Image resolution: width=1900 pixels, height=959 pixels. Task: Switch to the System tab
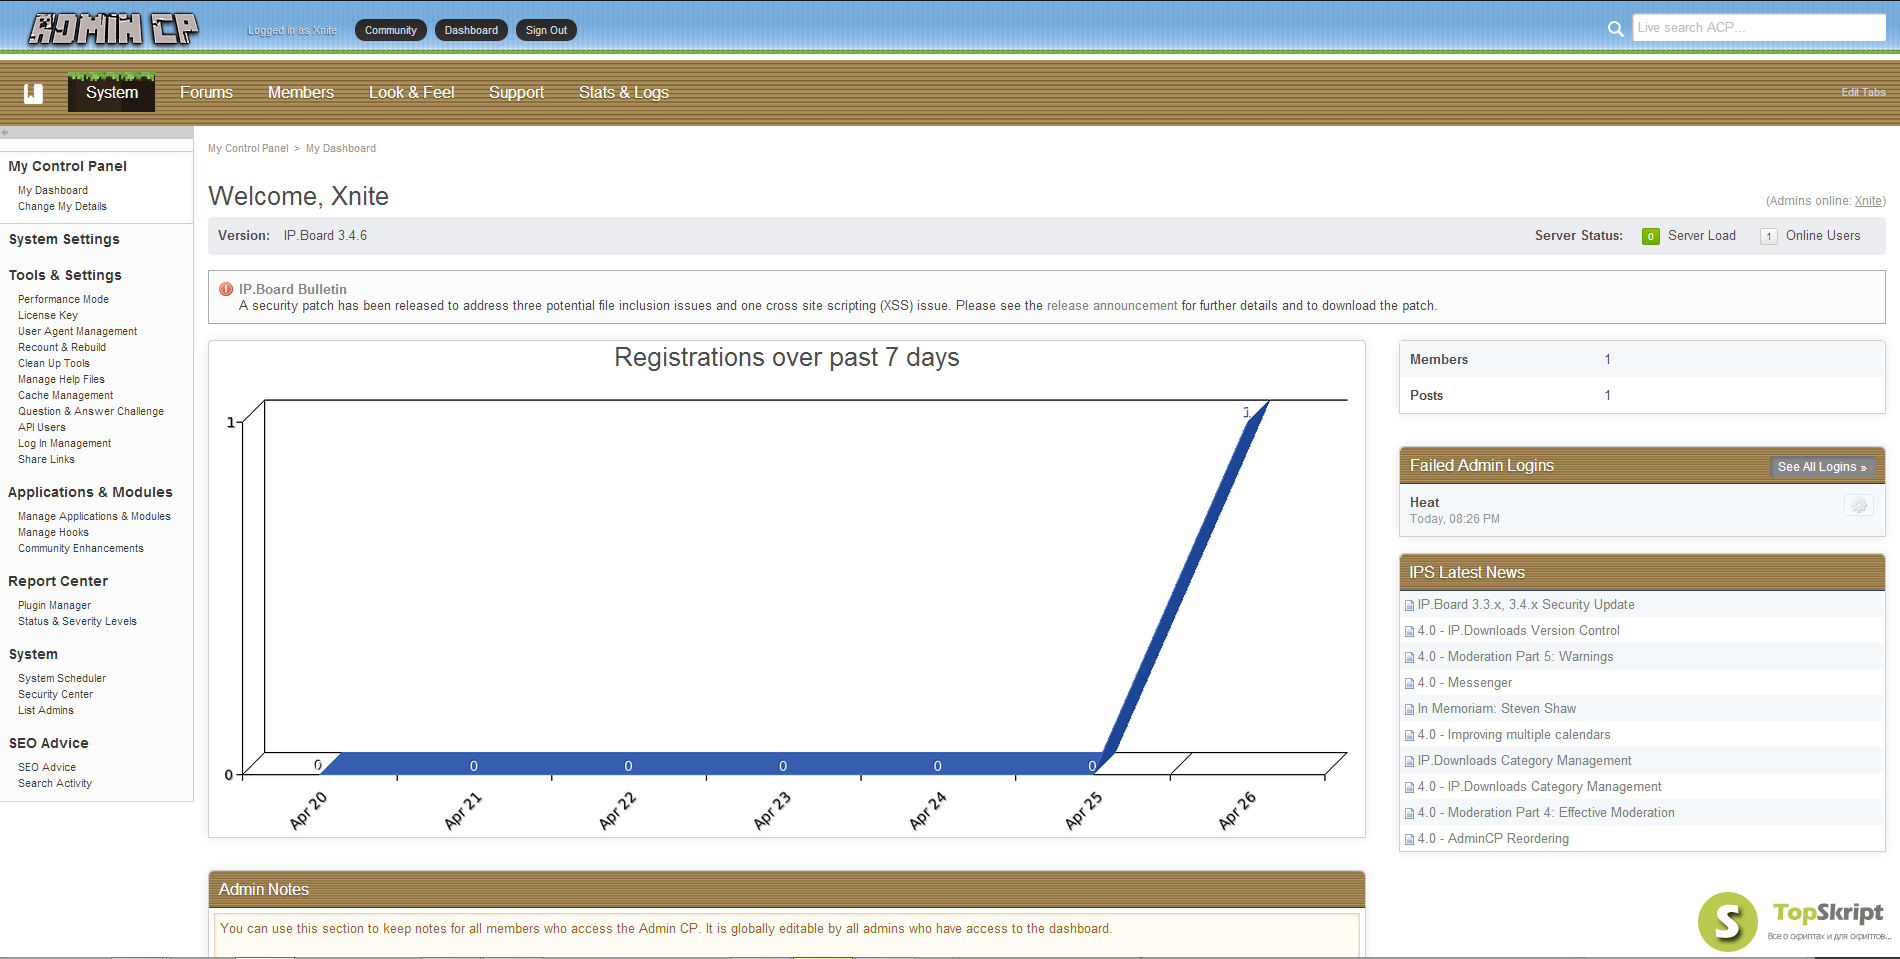[x=112, y=92]
